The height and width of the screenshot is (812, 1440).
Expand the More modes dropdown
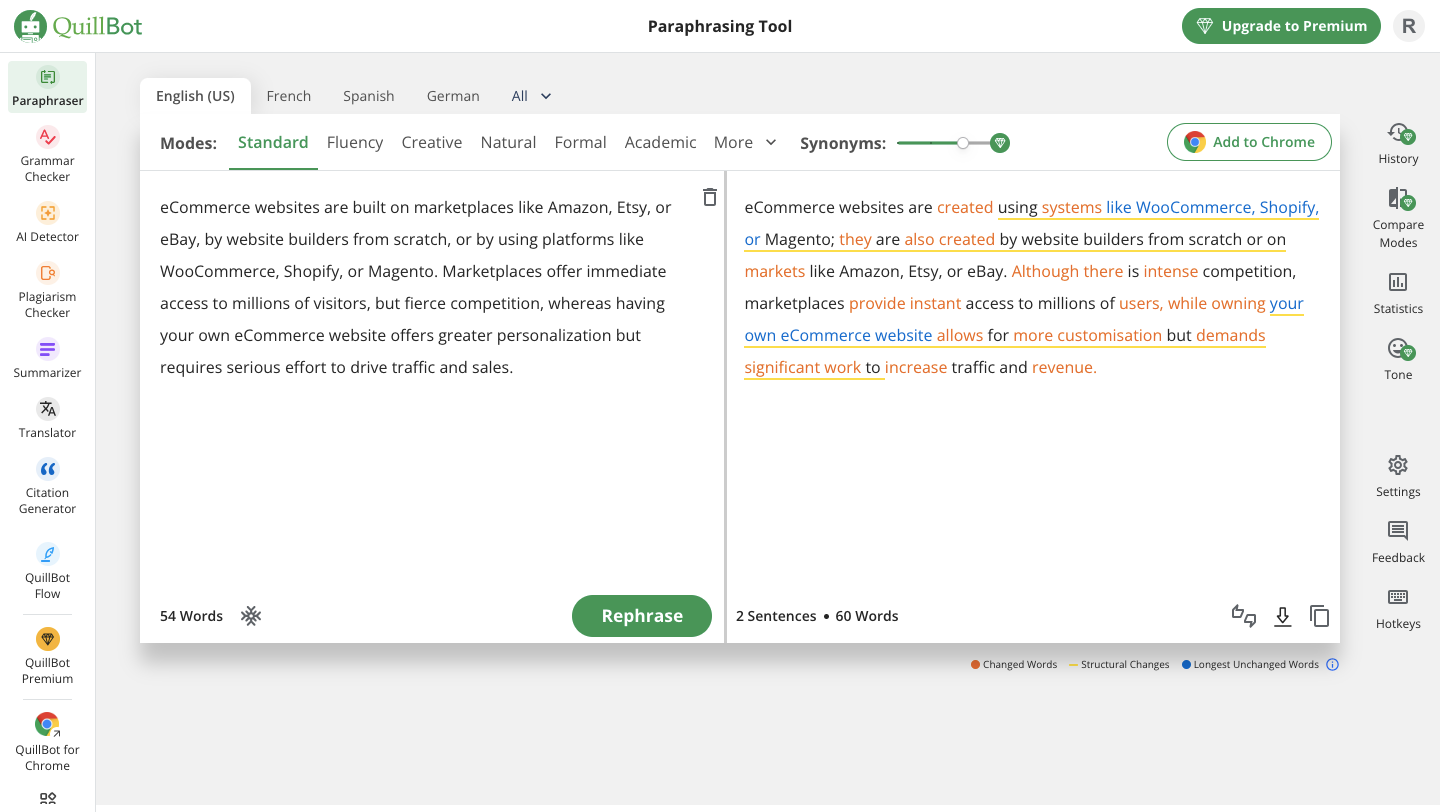coord(745,143)
